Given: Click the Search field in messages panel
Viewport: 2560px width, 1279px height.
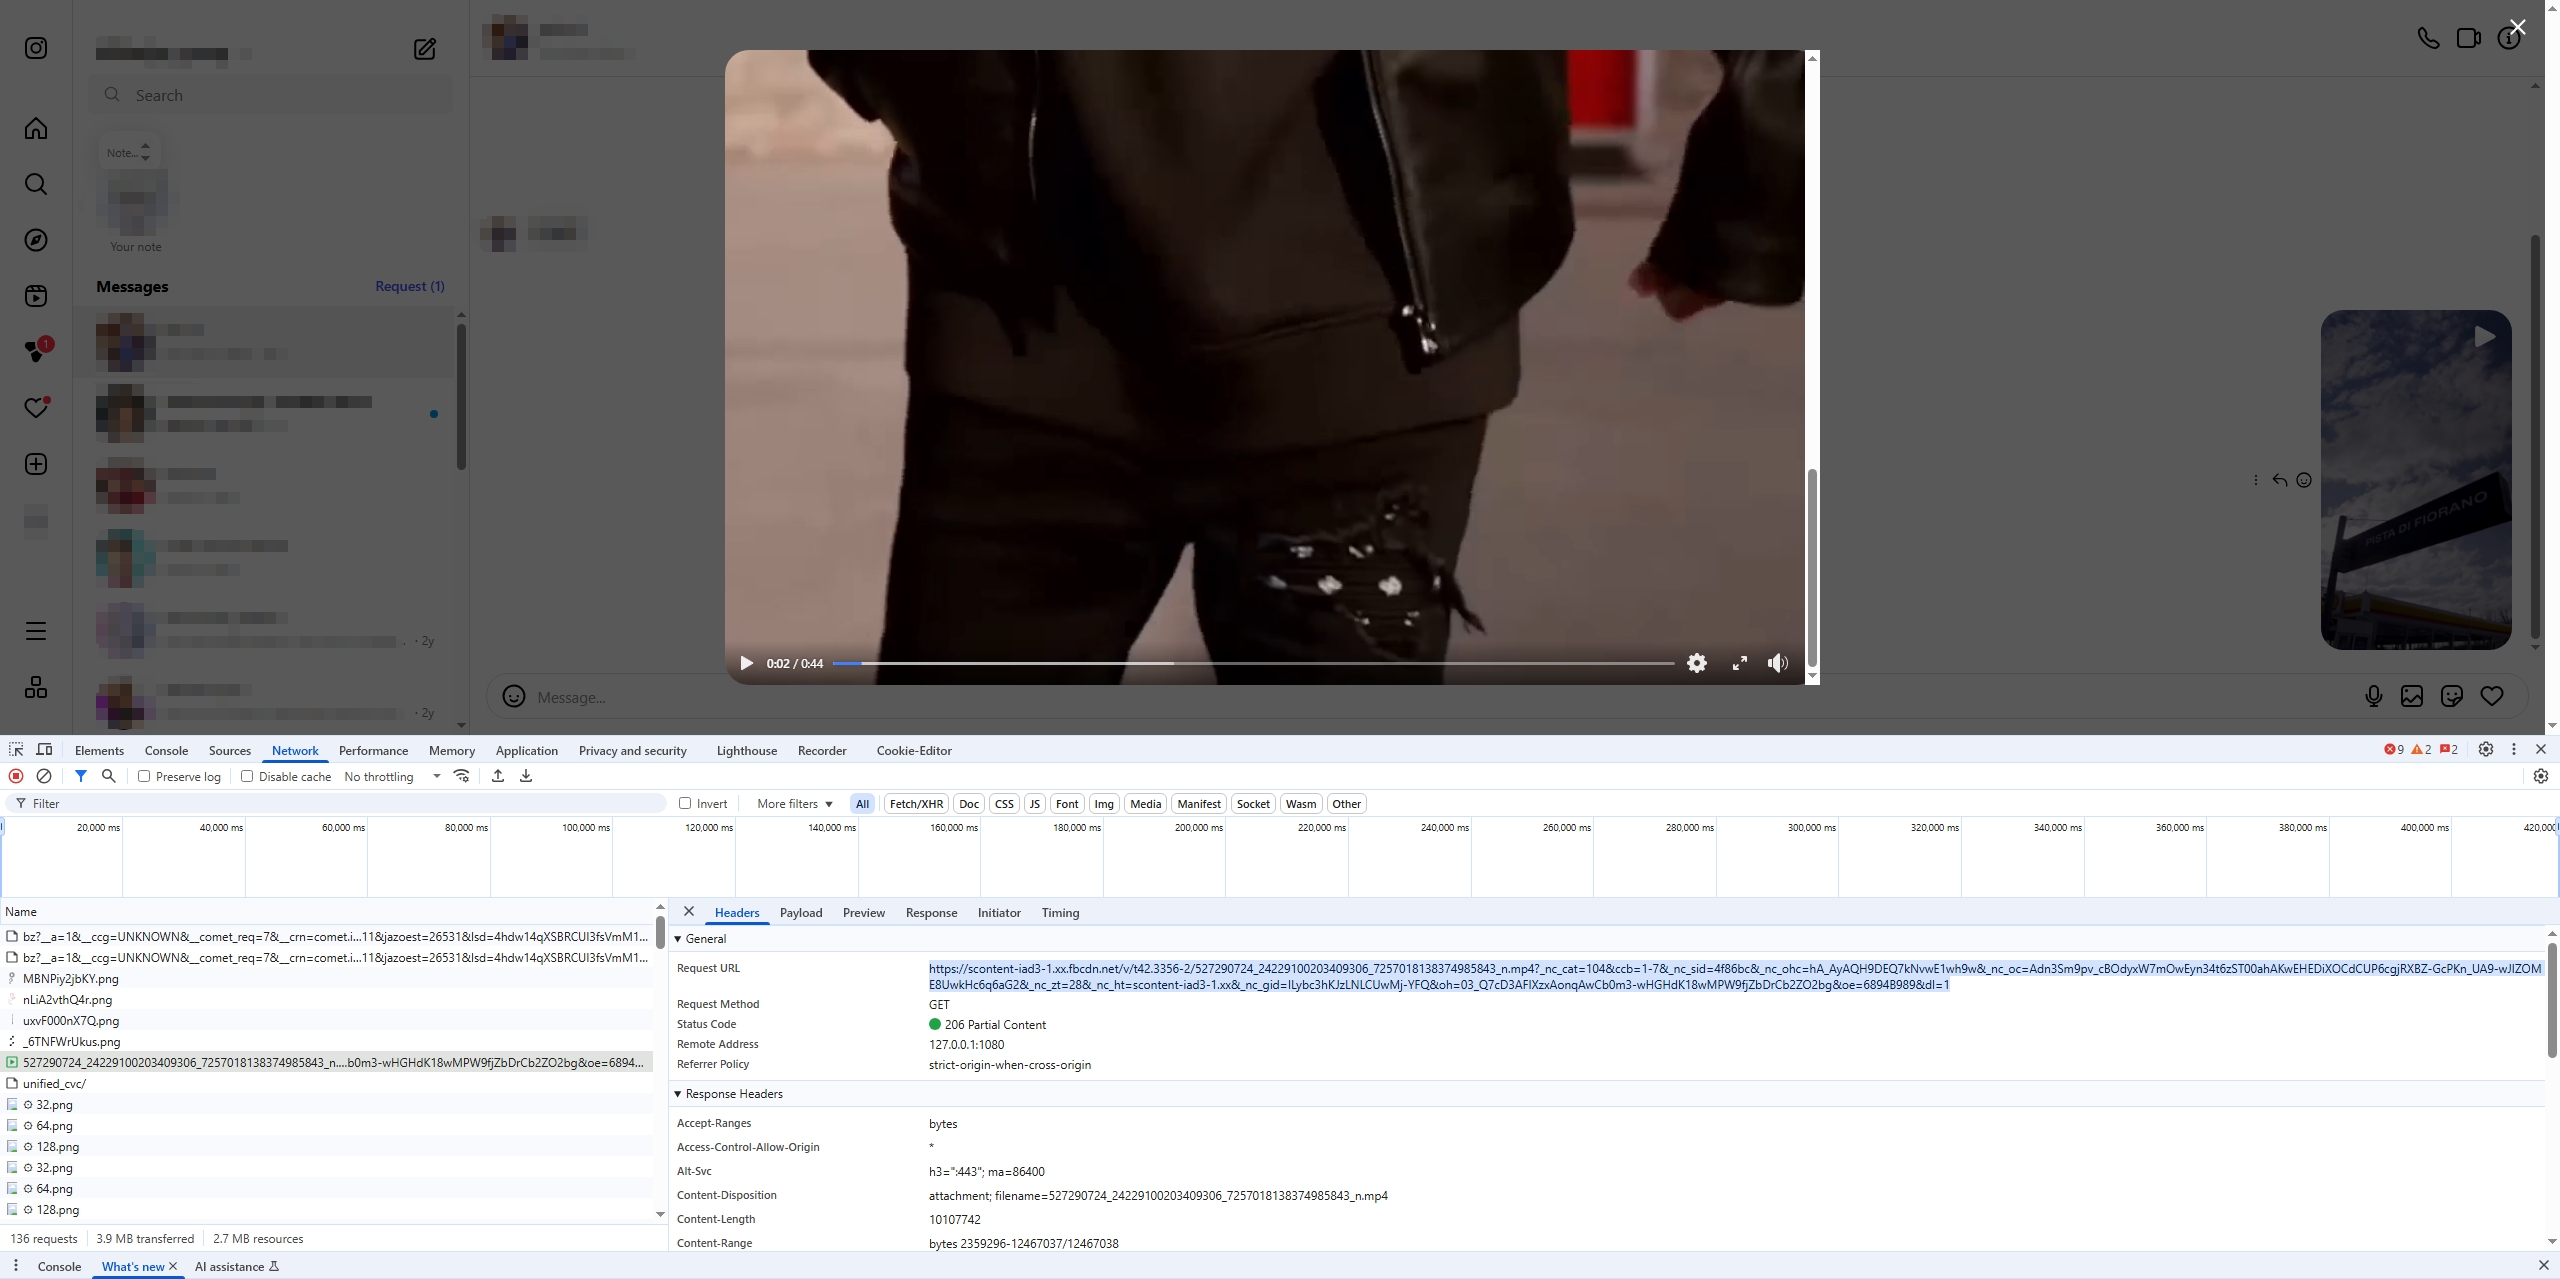Looking at the screenshot, I should [x=270, y=95].
